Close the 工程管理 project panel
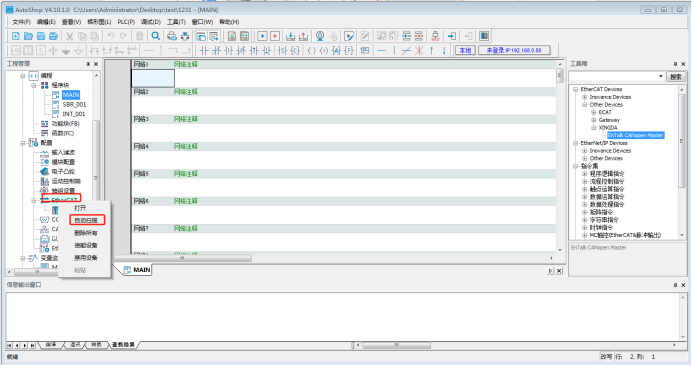Image resolution: width=692 pixels, height=366 pixels. point(96,64)
